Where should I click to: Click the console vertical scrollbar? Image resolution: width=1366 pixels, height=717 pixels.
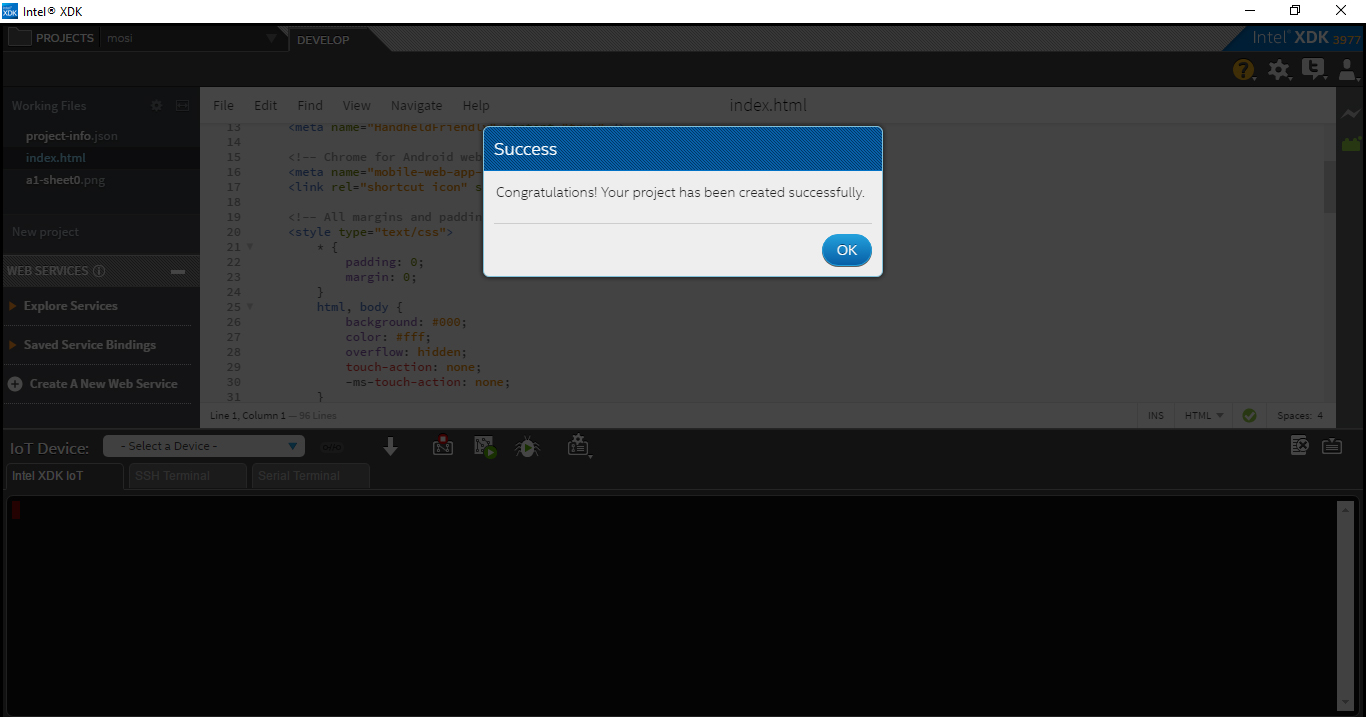(x=1345, y=605)
